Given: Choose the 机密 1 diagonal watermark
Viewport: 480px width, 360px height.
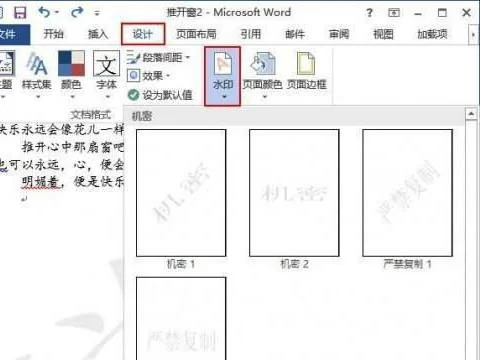Looking at the screenshot, I should (x=181, y=193).
